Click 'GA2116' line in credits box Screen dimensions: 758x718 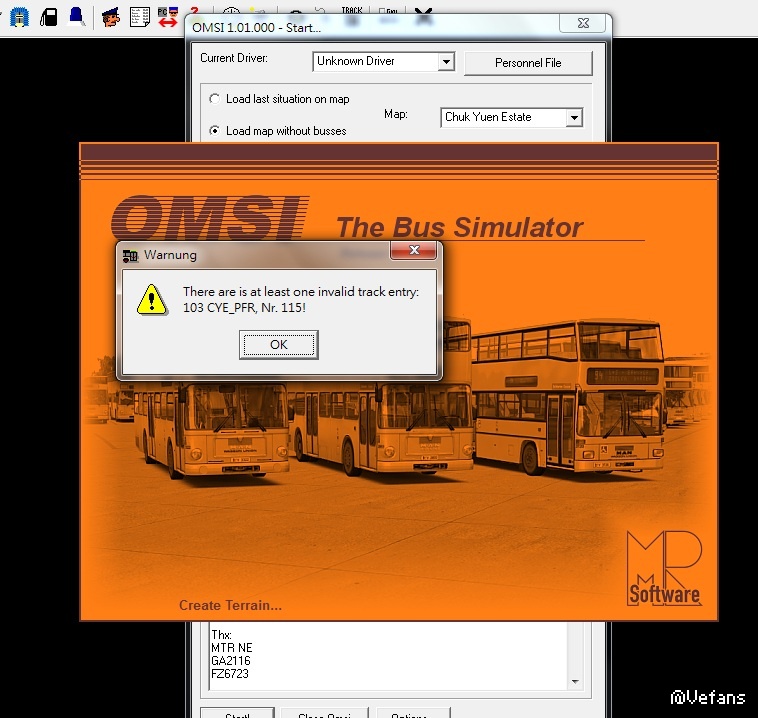pos(231,661)
